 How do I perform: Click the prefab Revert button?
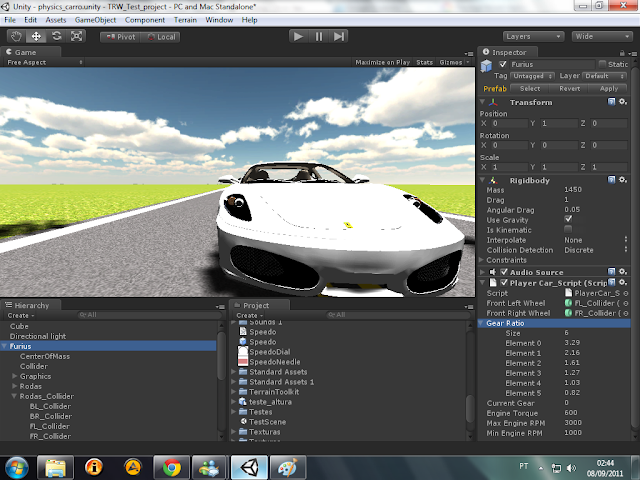click(x=569, y=89)
